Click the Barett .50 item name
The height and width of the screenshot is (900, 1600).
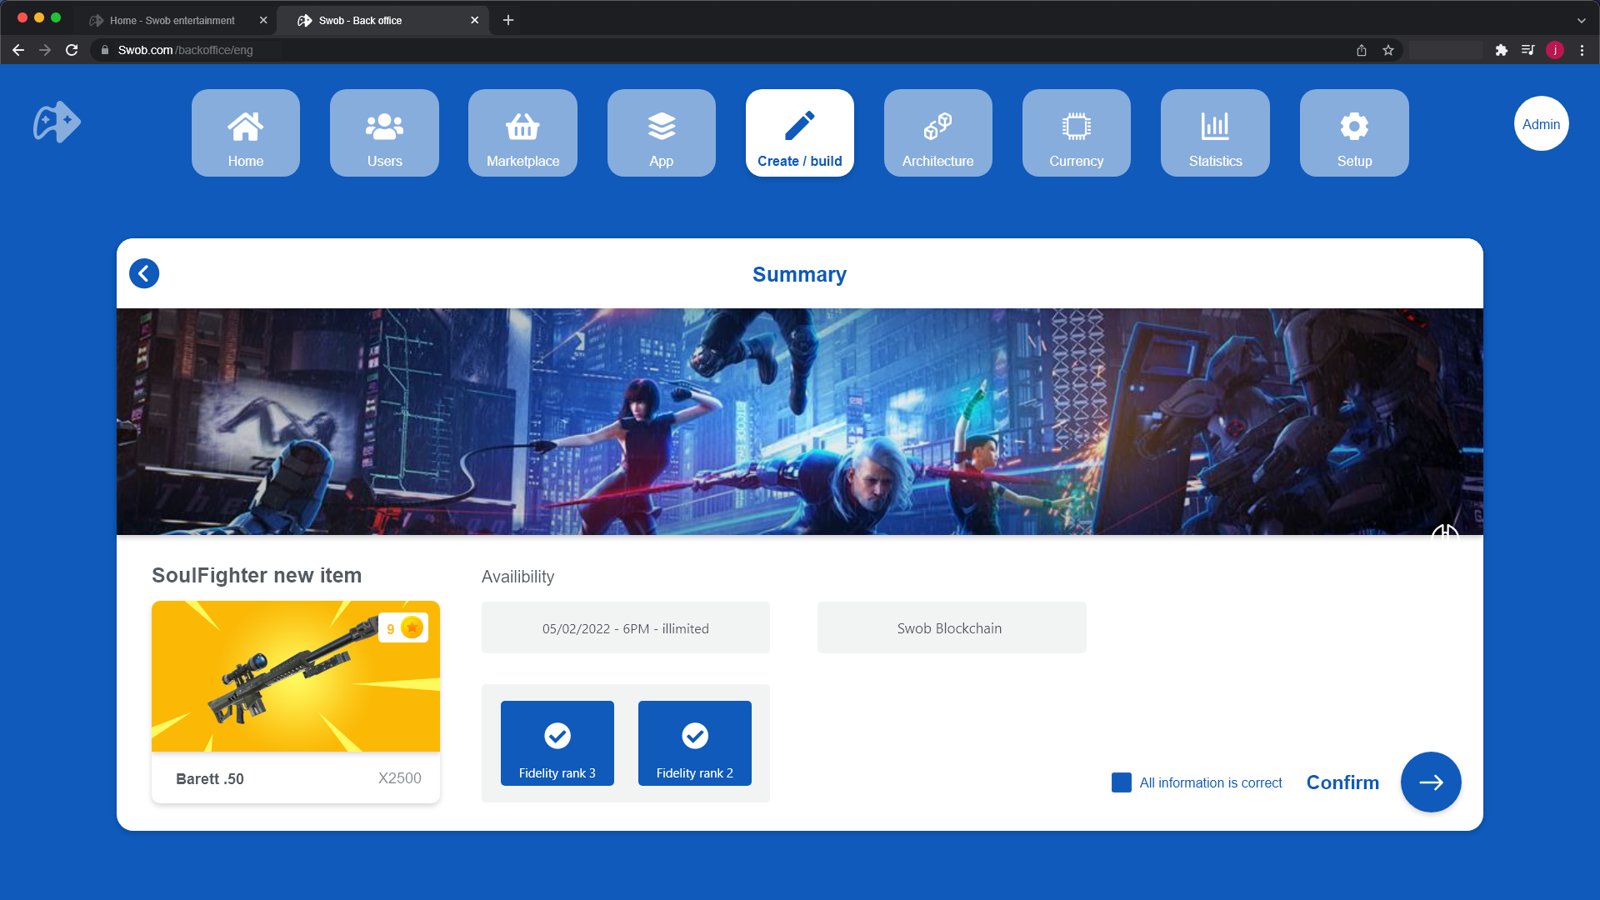tap(210, 779)
